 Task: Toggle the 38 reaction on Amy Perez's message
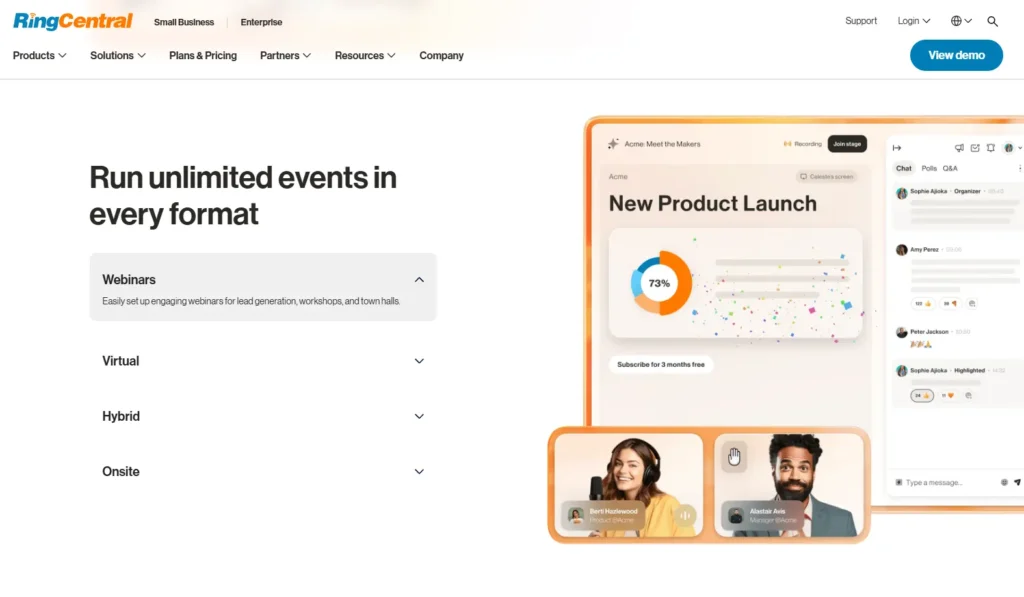[x=950, y=304]
